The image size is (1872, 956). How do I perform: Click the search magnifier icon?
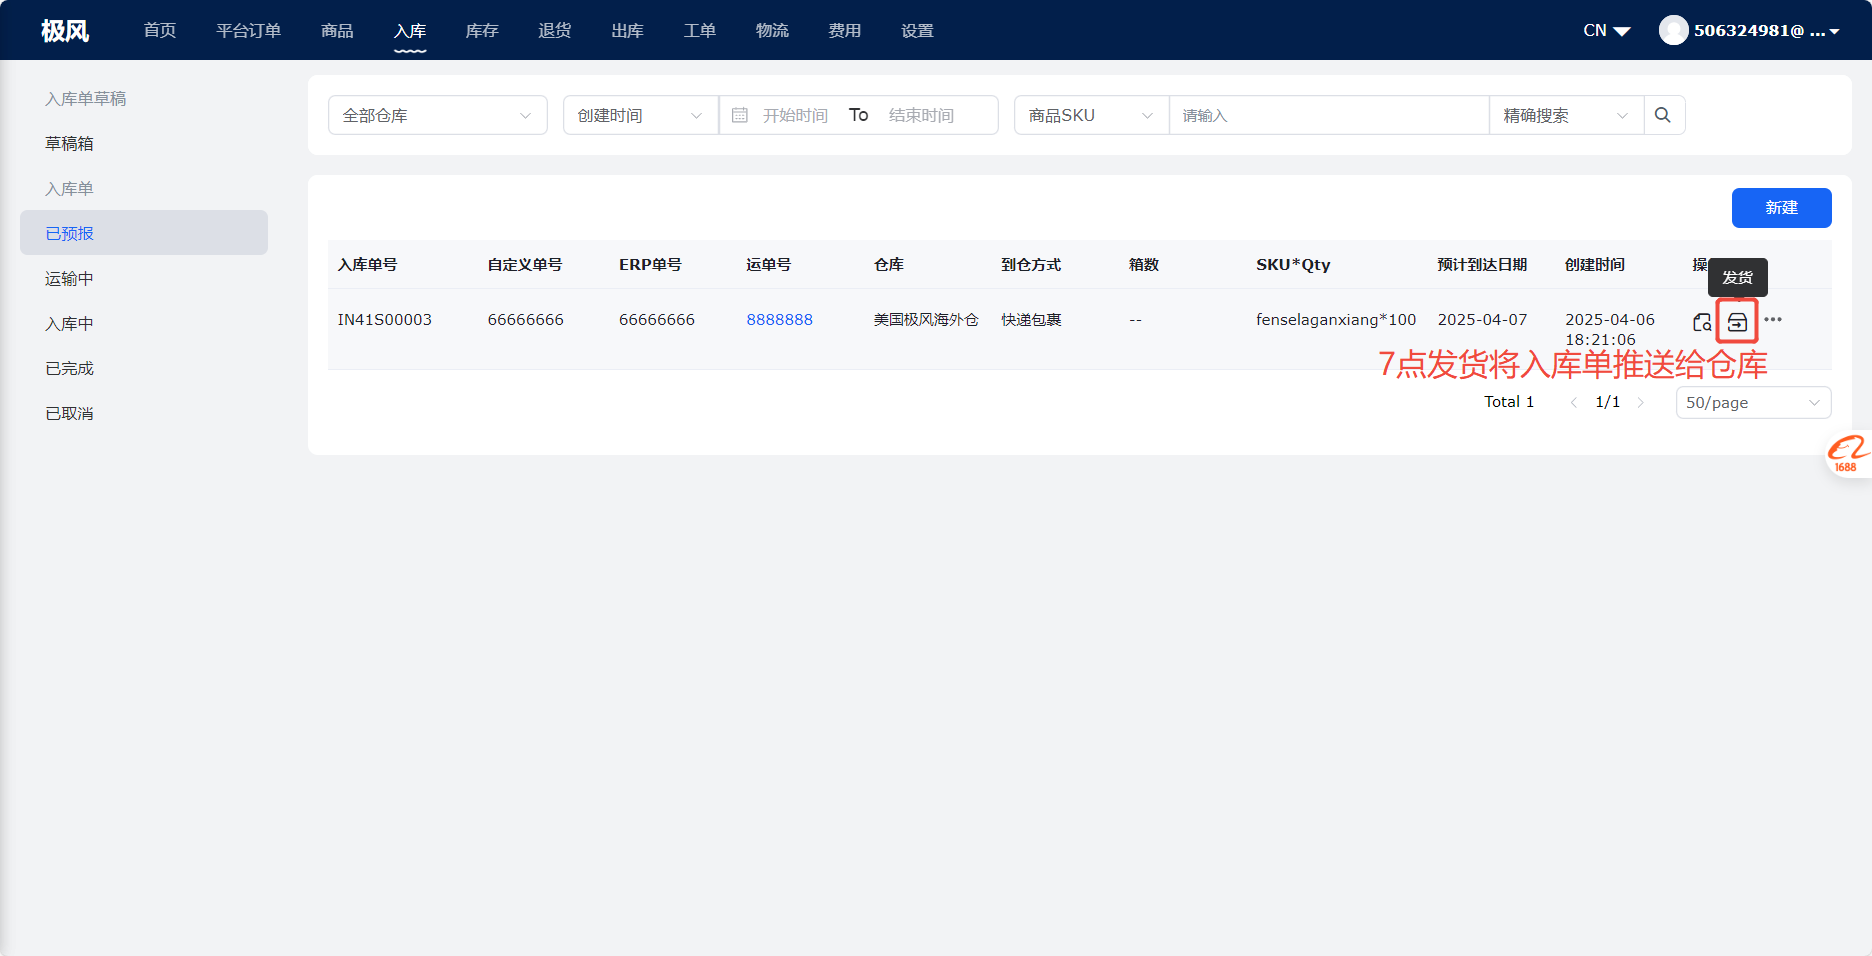(x=1663, y=115)
